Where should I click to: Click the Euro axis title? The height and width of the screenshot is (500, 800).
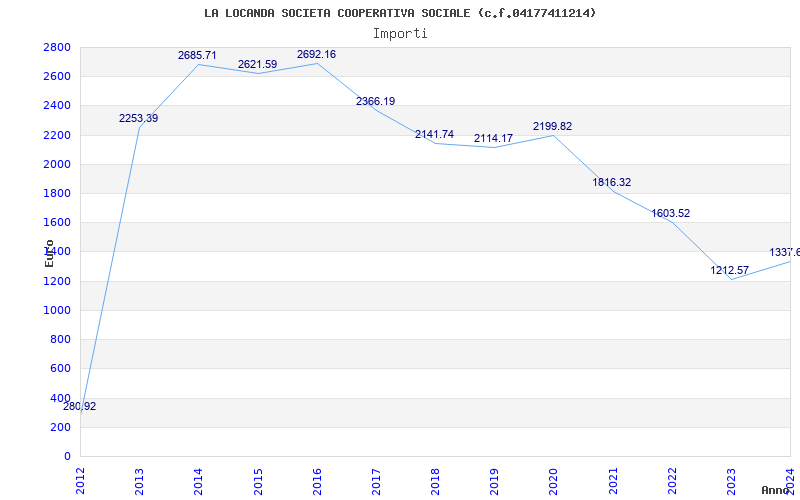[49, 254]
